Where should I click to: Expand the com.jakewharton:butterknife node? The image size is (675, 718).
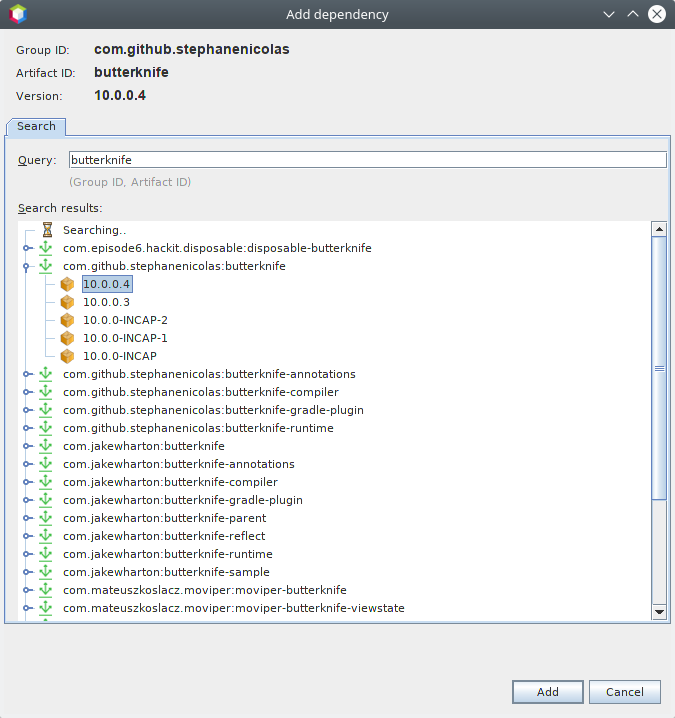pos(28,446)
